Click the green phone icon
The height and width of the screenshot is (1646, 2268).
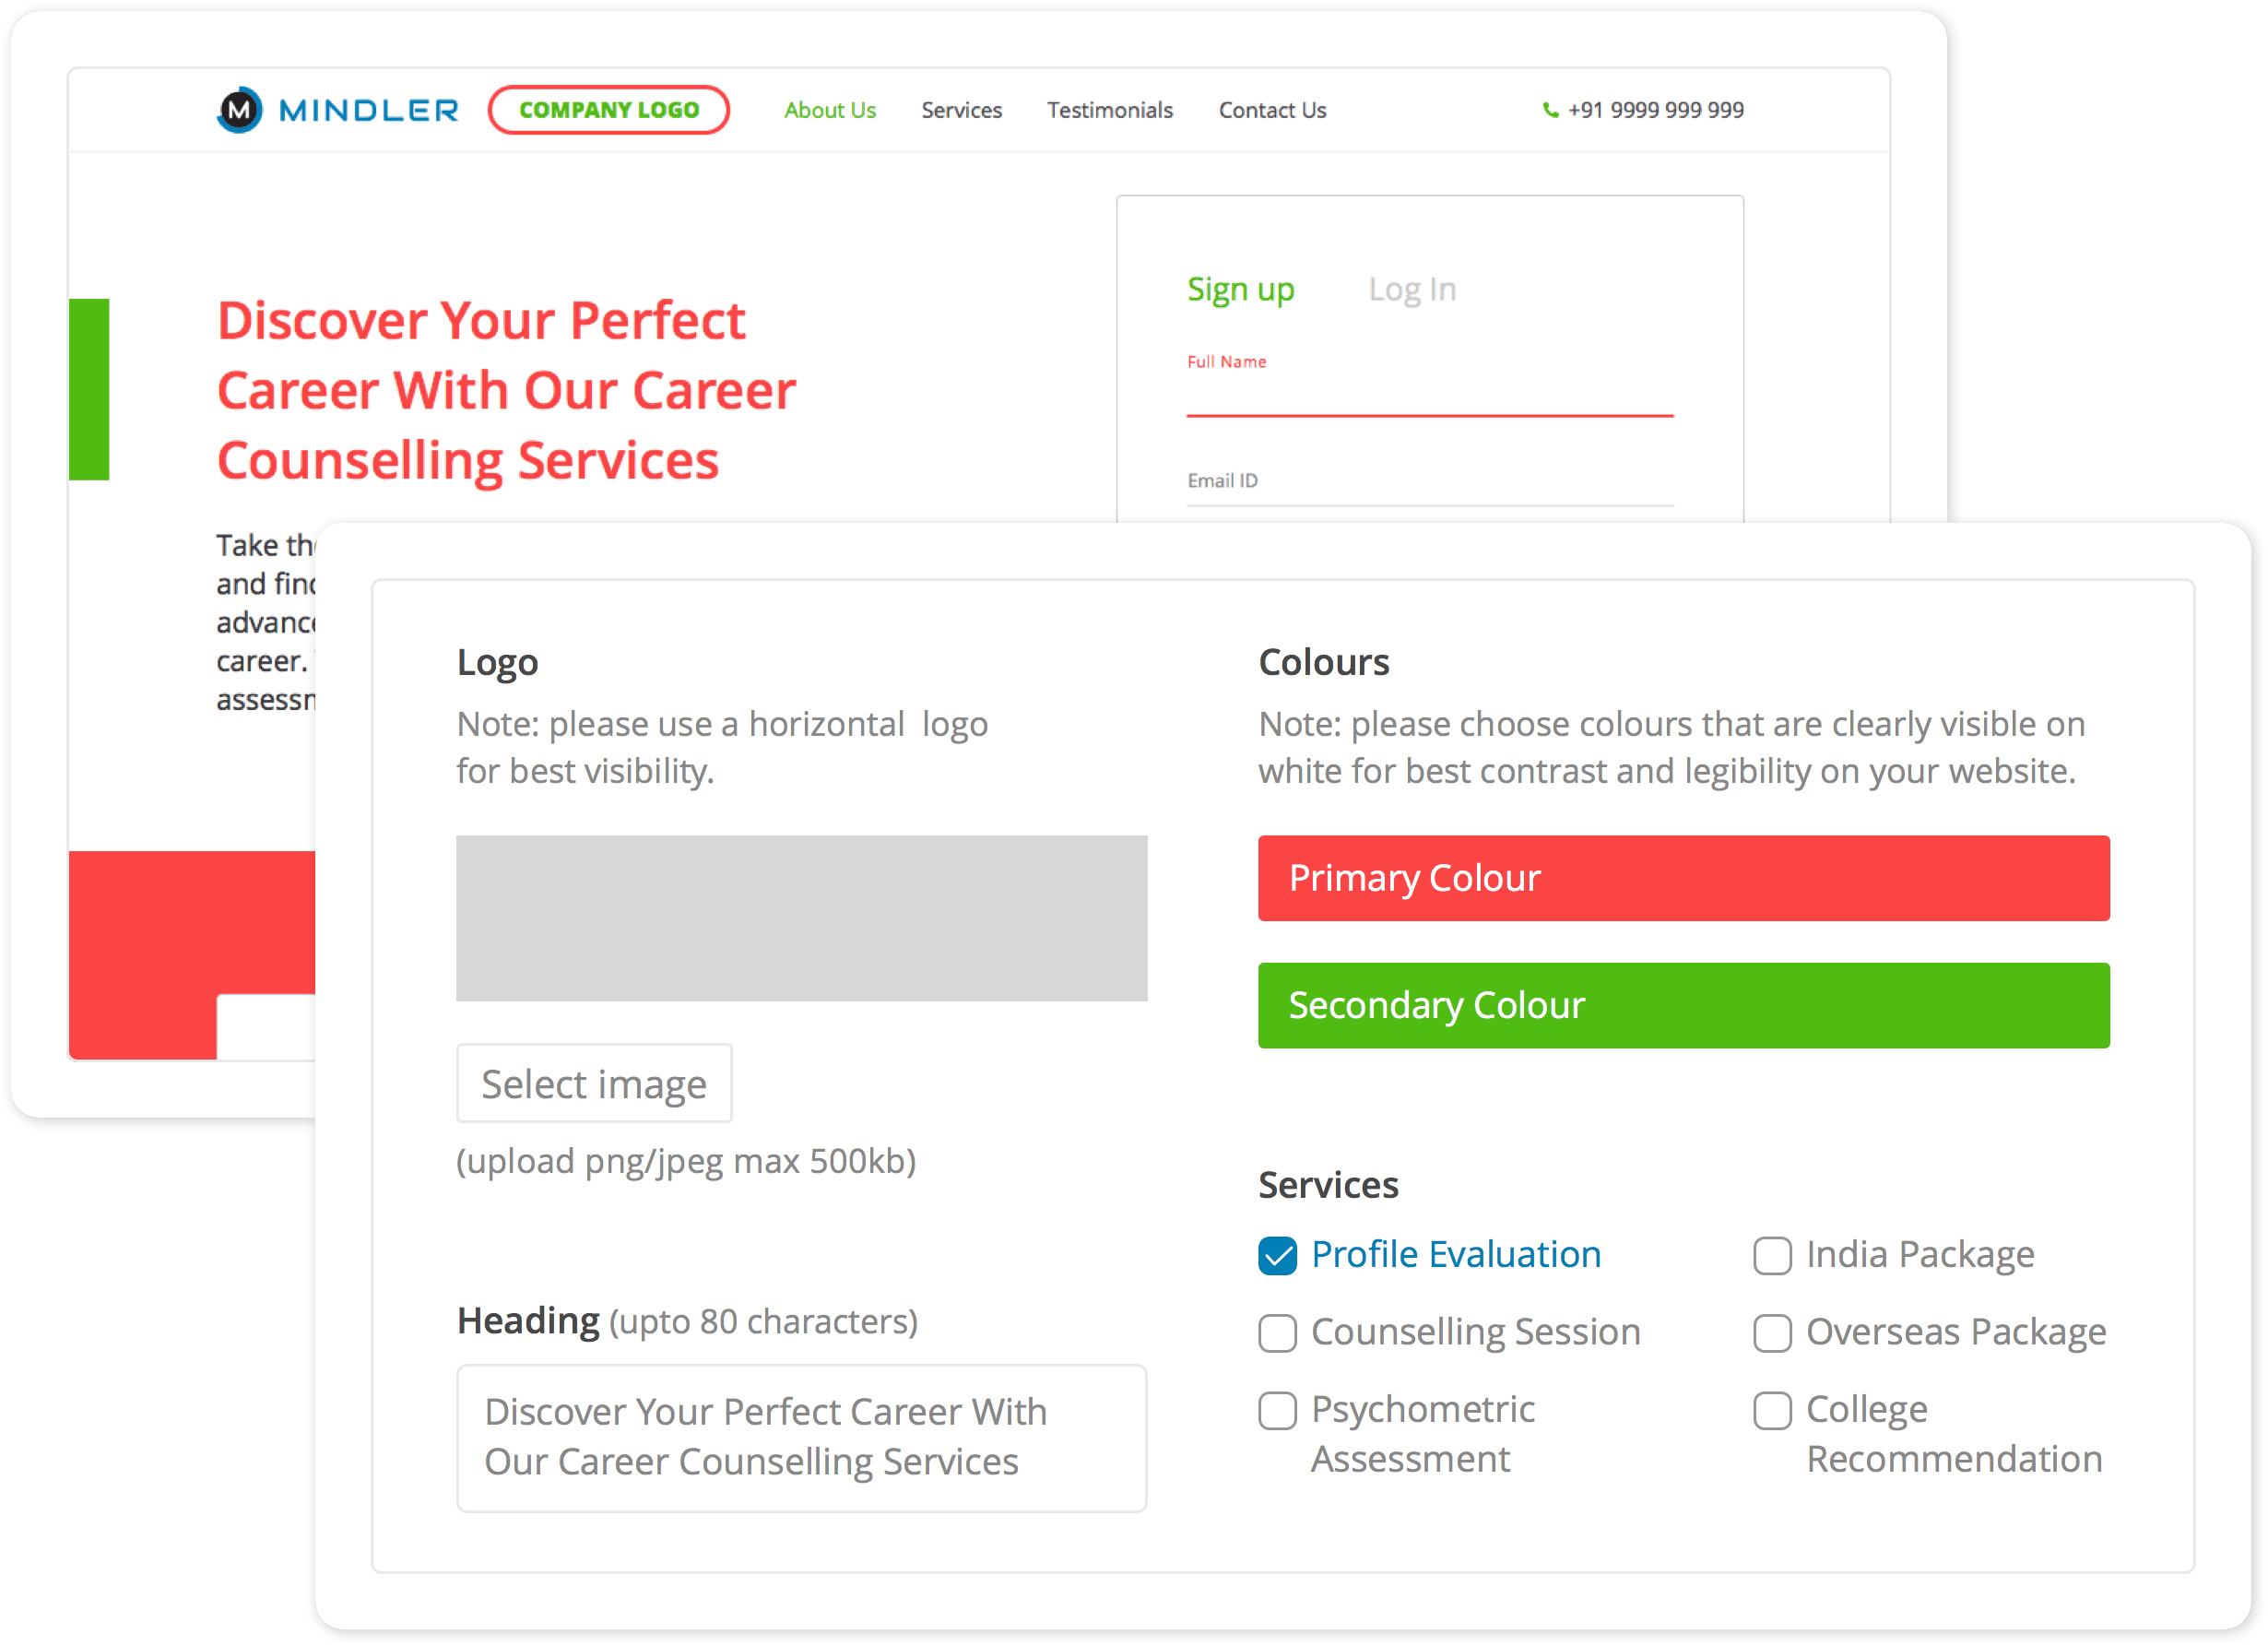coord(1550,110)
